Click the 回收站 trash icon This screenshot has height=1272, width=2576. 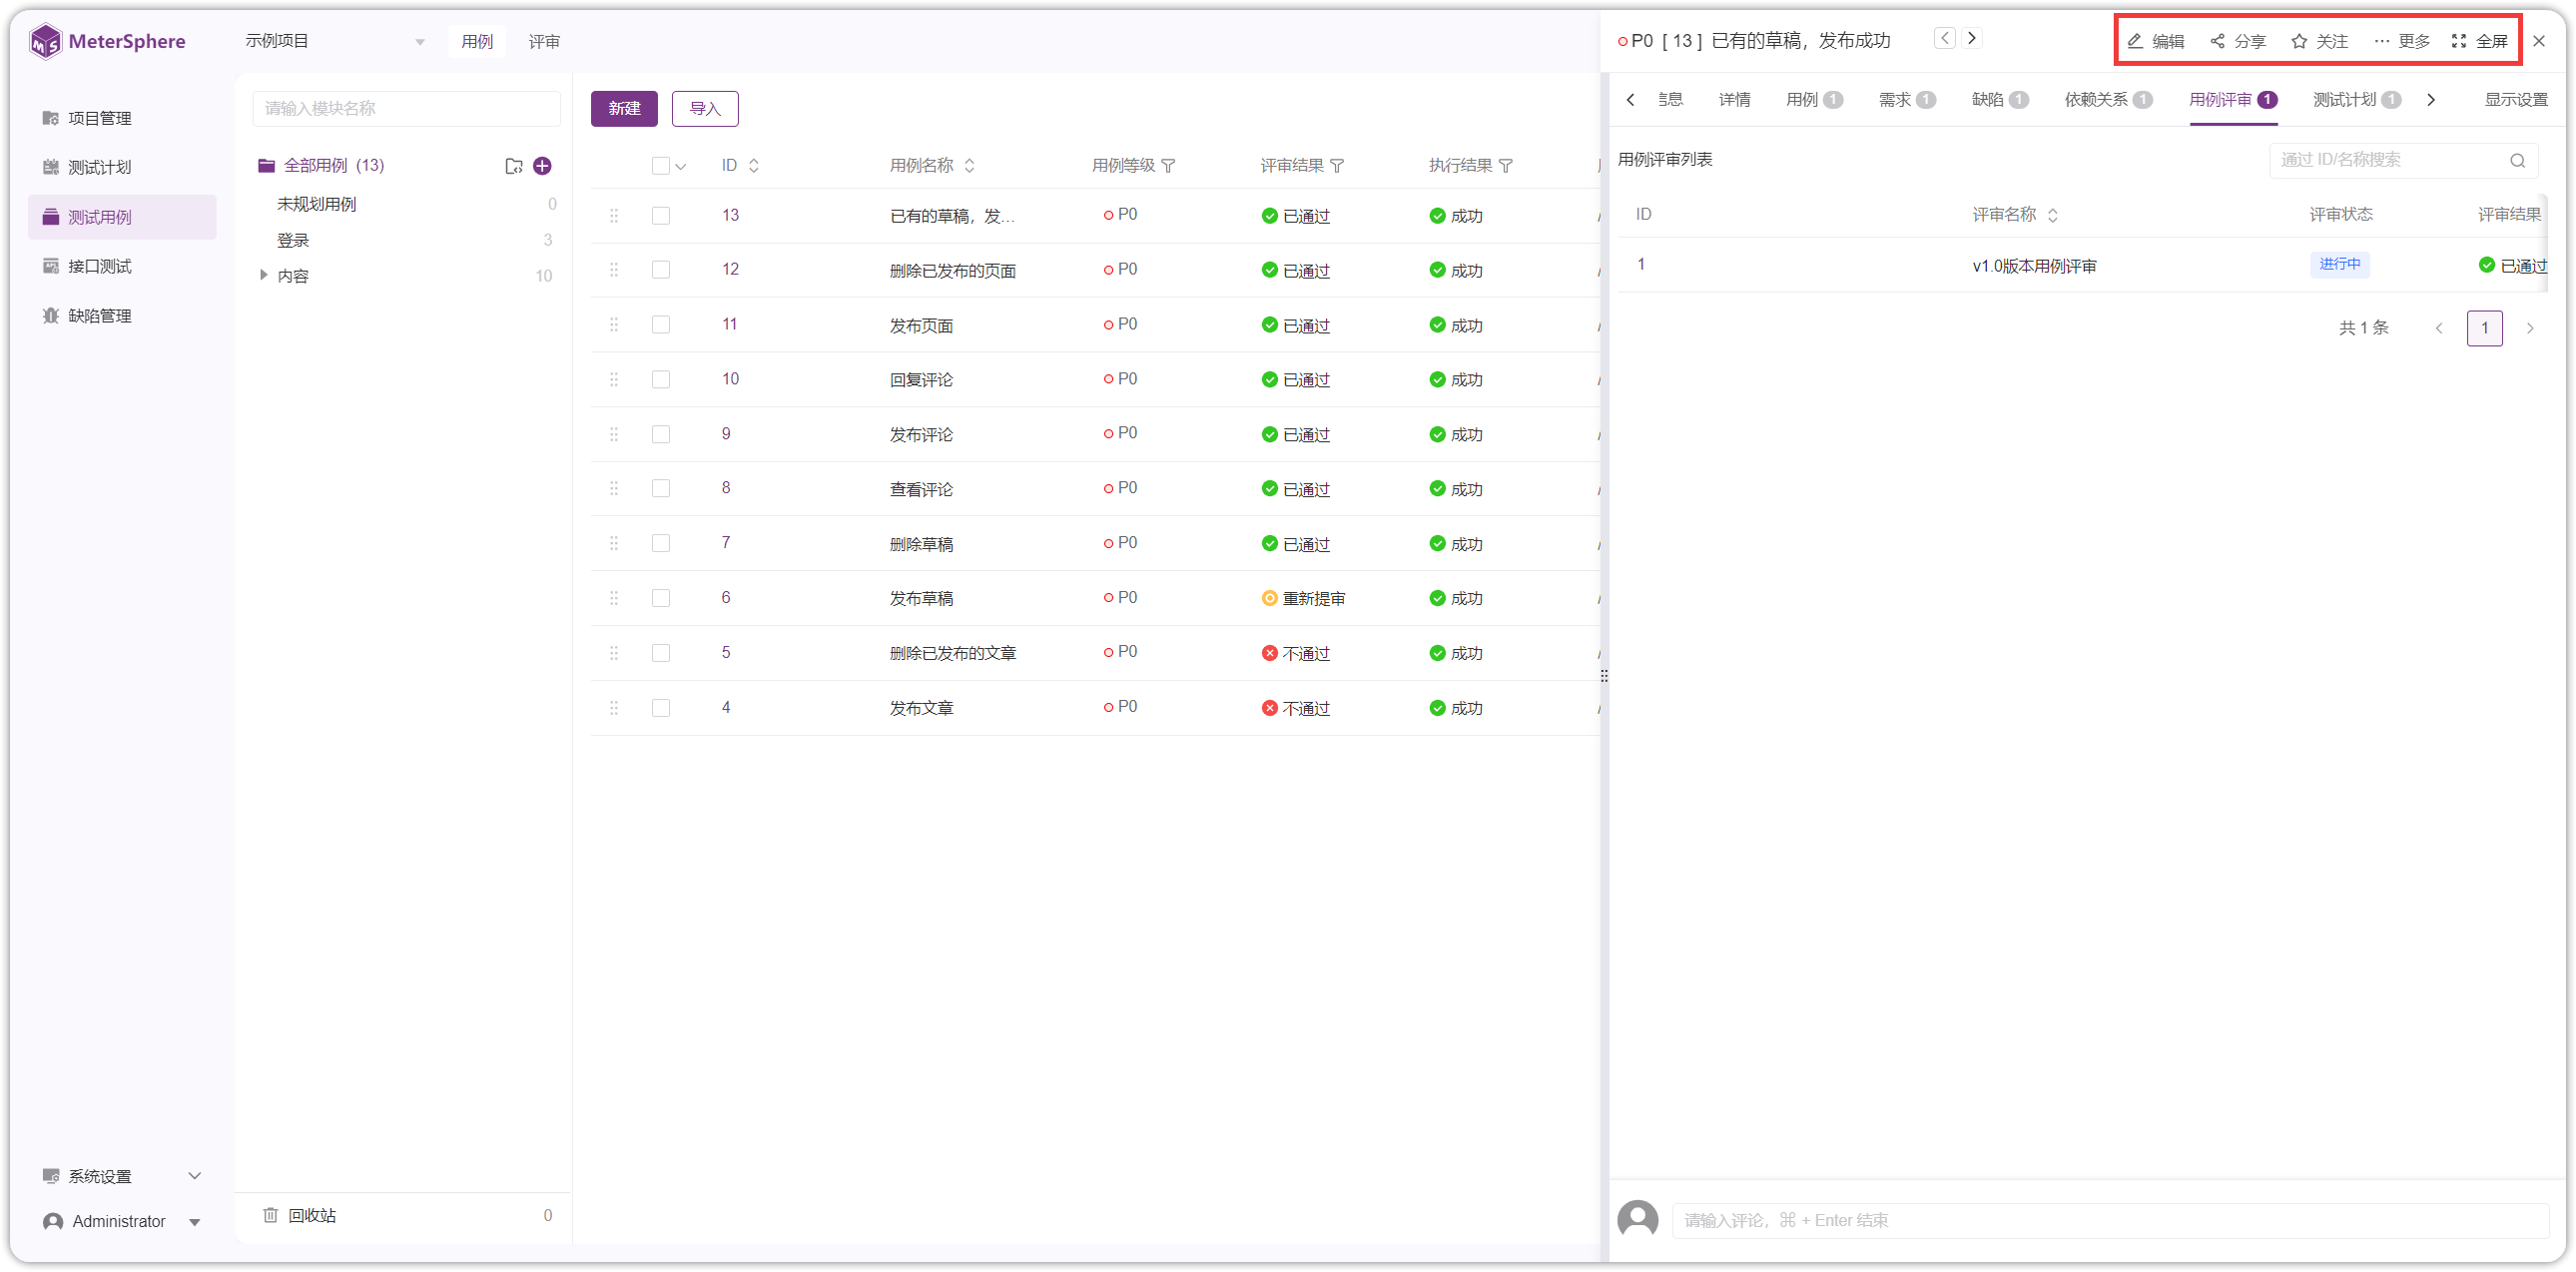click(270, 1215)
